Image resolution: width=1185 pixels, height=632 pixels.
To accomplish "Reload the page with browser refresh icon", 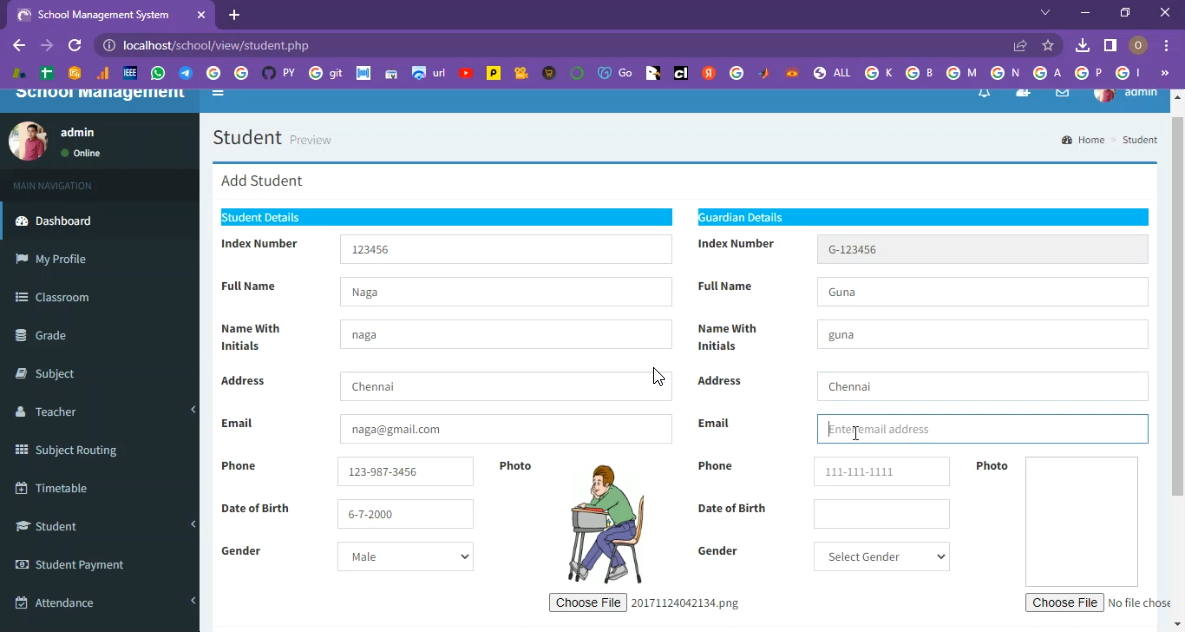I will point(74,45).
